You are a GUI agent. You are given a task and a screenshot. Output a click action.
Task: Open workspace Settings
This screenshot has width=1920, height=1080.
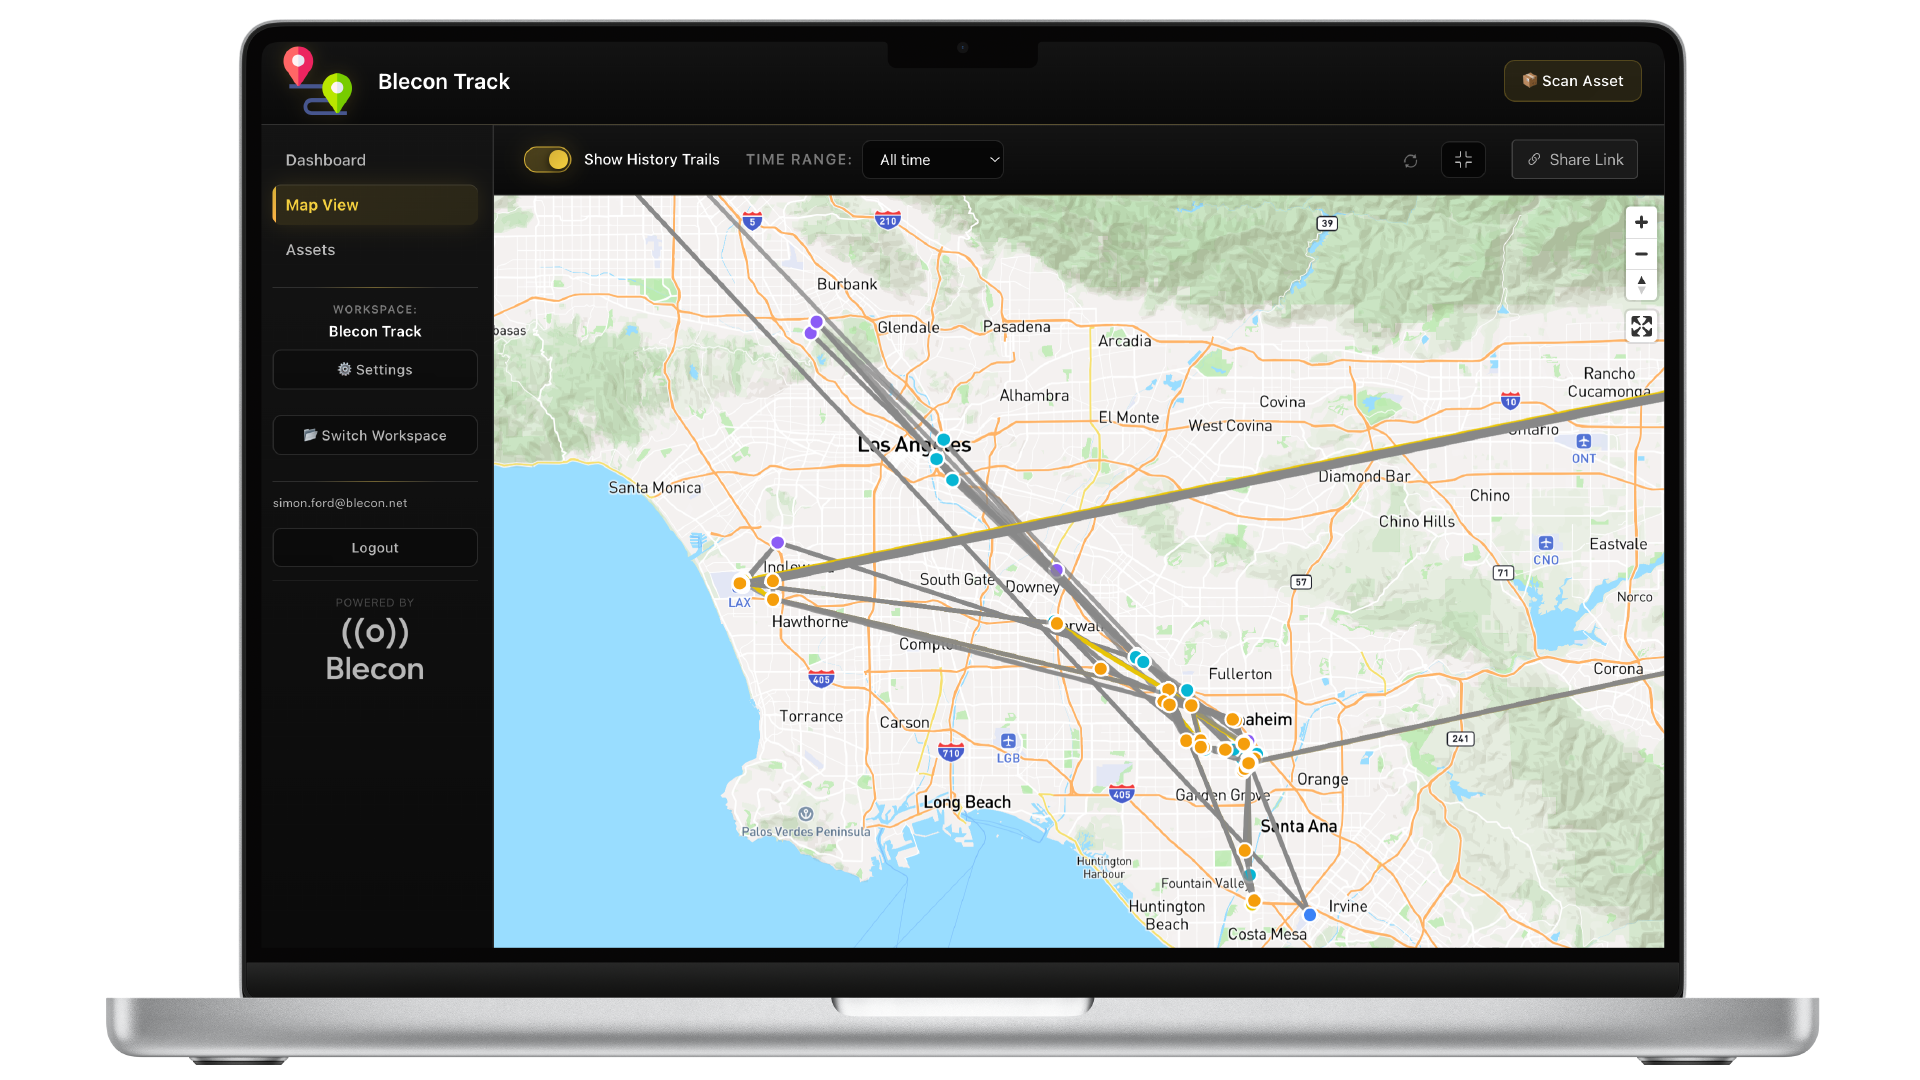[x=375, y=370]
